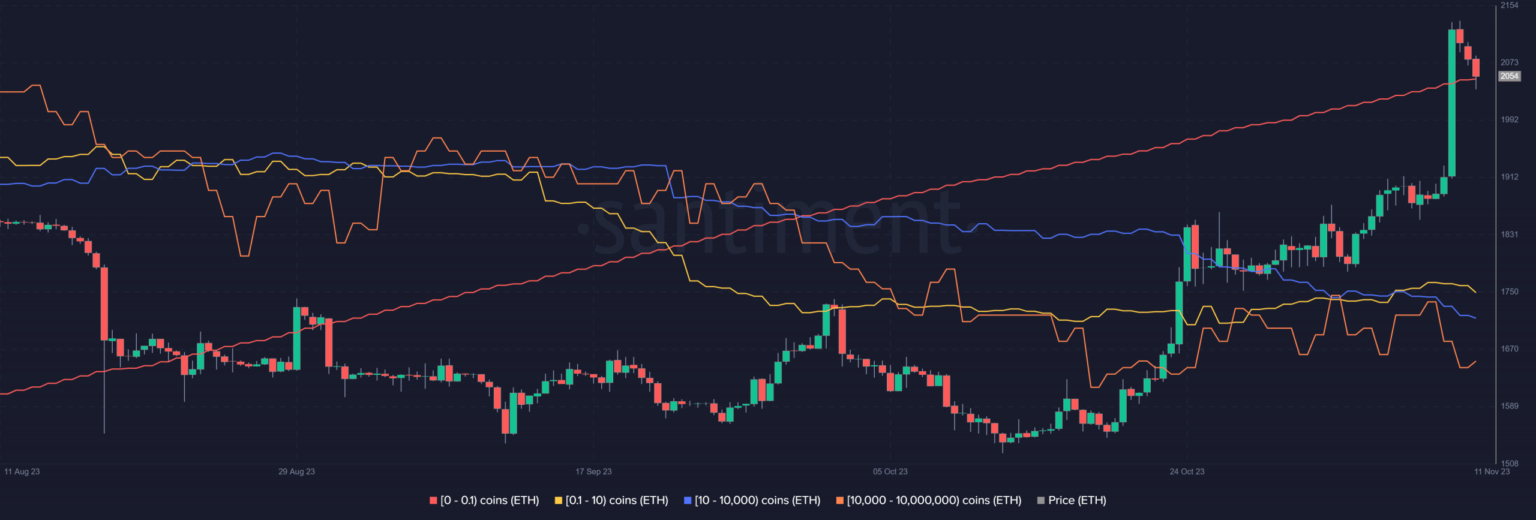This screenshot has width=1536, height=520.
Task: Toggle the Price (ETH) legend label
Action: tap(1077, 500)
